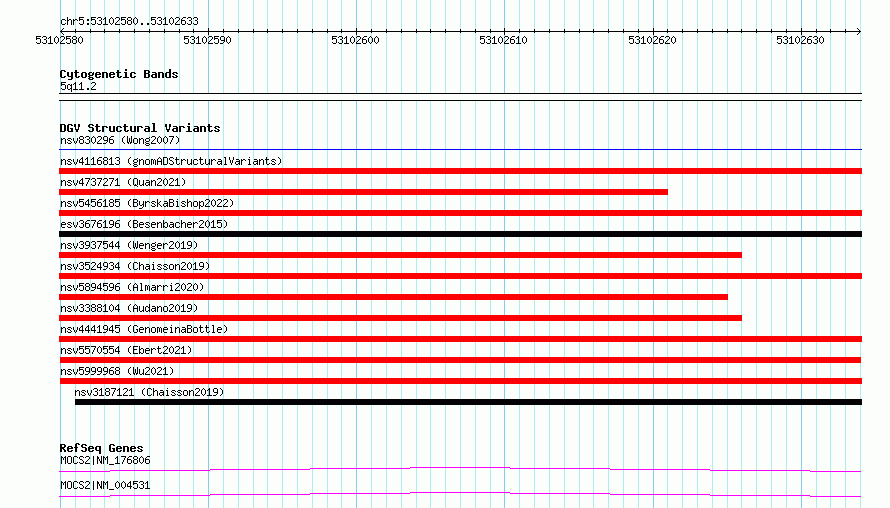Click the red bar for nsv5999968
This screenshot has height=508, width=890.
pyautogui.click(x=460, y=381)
